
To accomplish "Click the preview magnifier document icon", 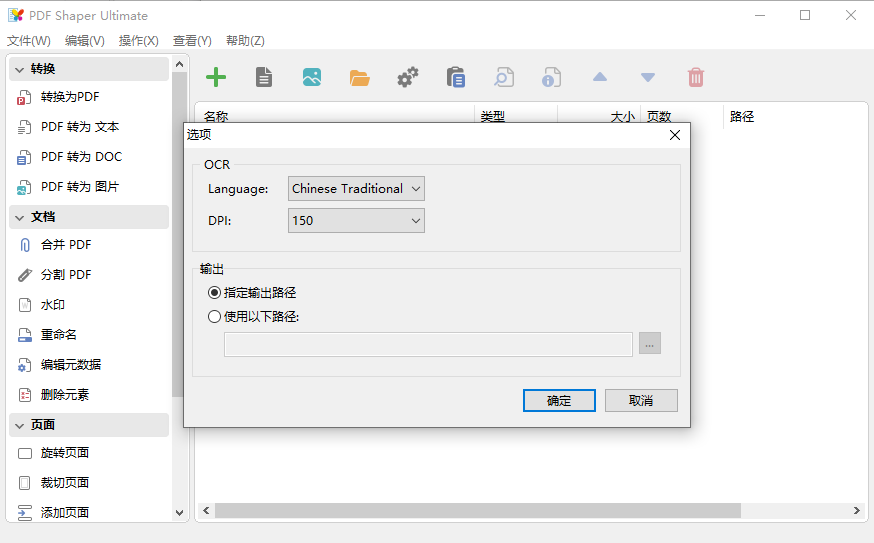I will pos(504,77).
